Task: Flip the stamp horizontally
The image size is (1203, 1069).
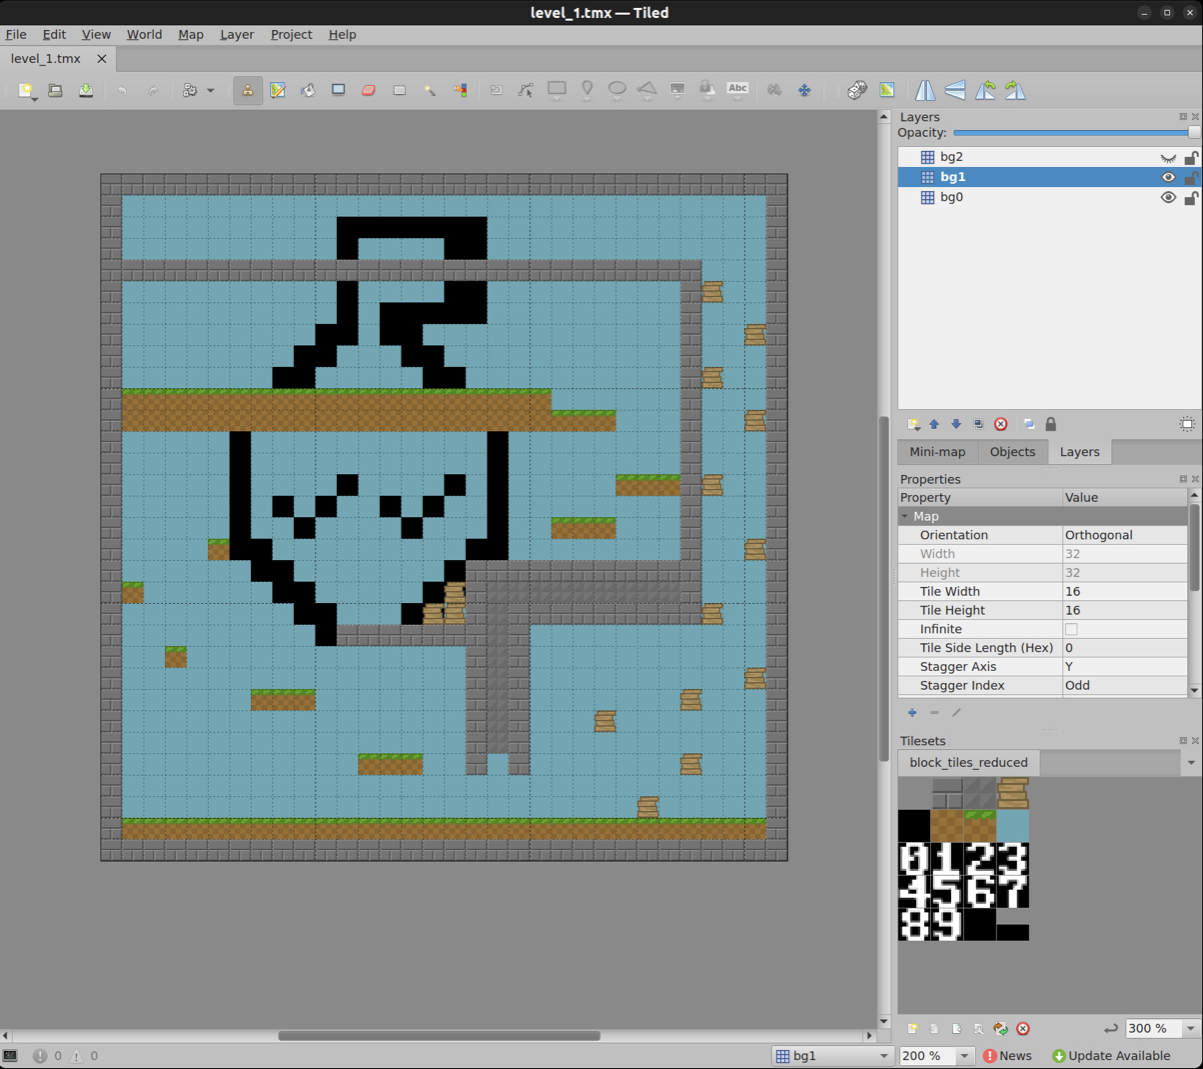Action: (925, 90)
